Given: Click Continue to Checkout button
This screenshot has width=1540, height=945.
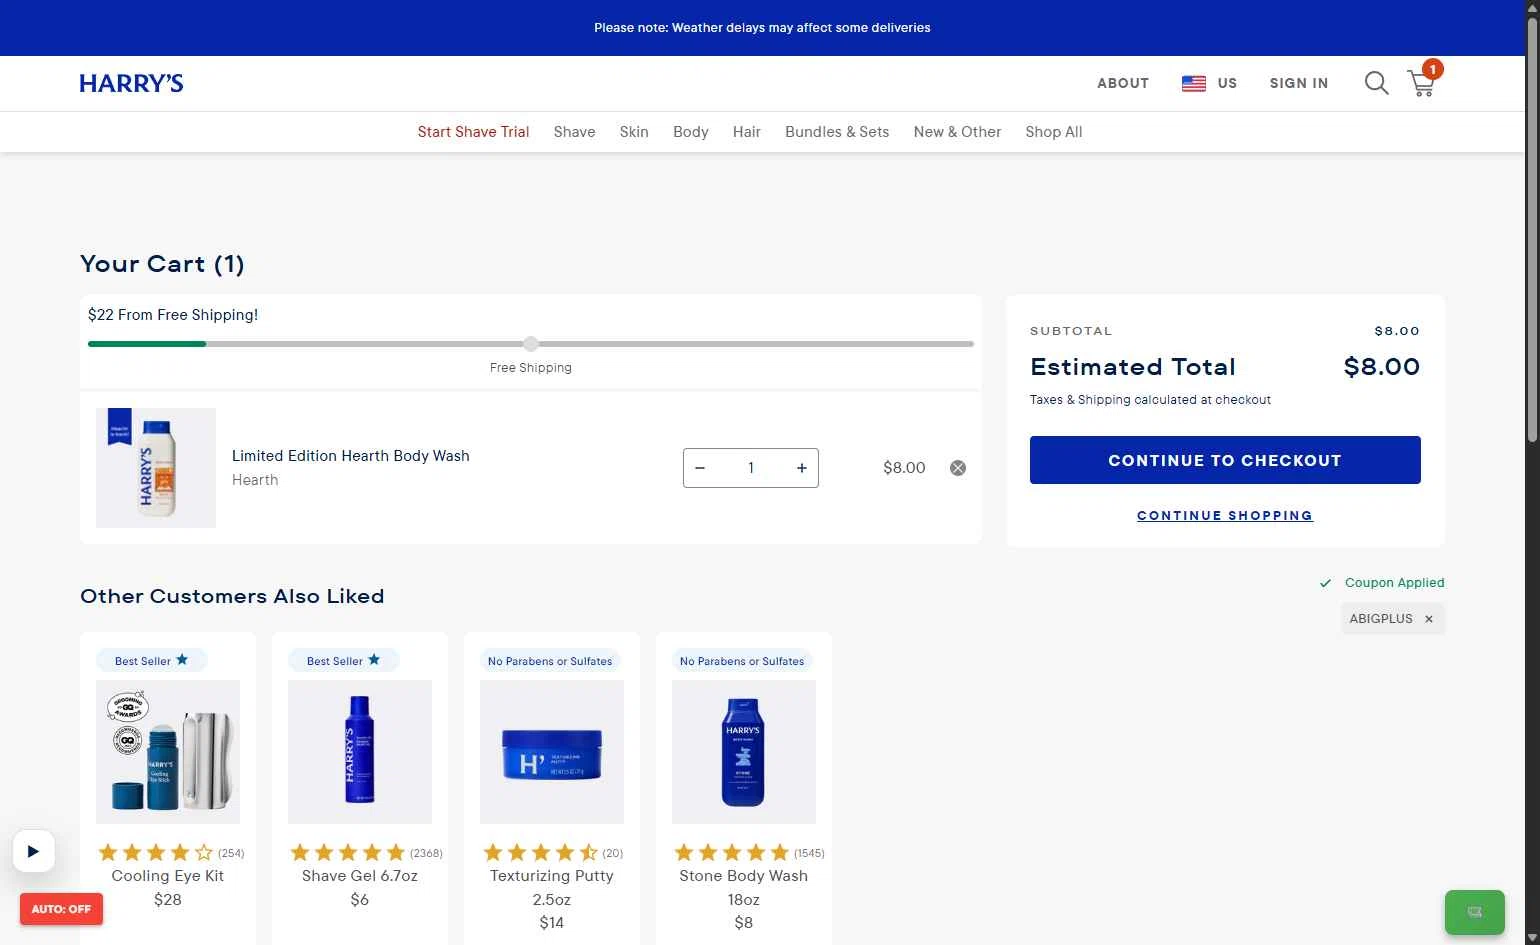Looking at the screenshot, I should coord(1225,460).
